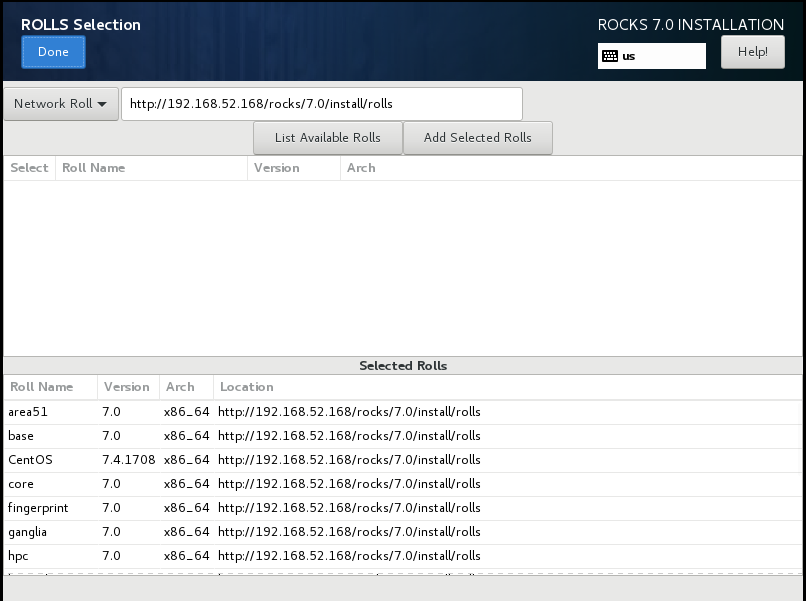
Task: Open the Help! page
Action: (753, 52)
